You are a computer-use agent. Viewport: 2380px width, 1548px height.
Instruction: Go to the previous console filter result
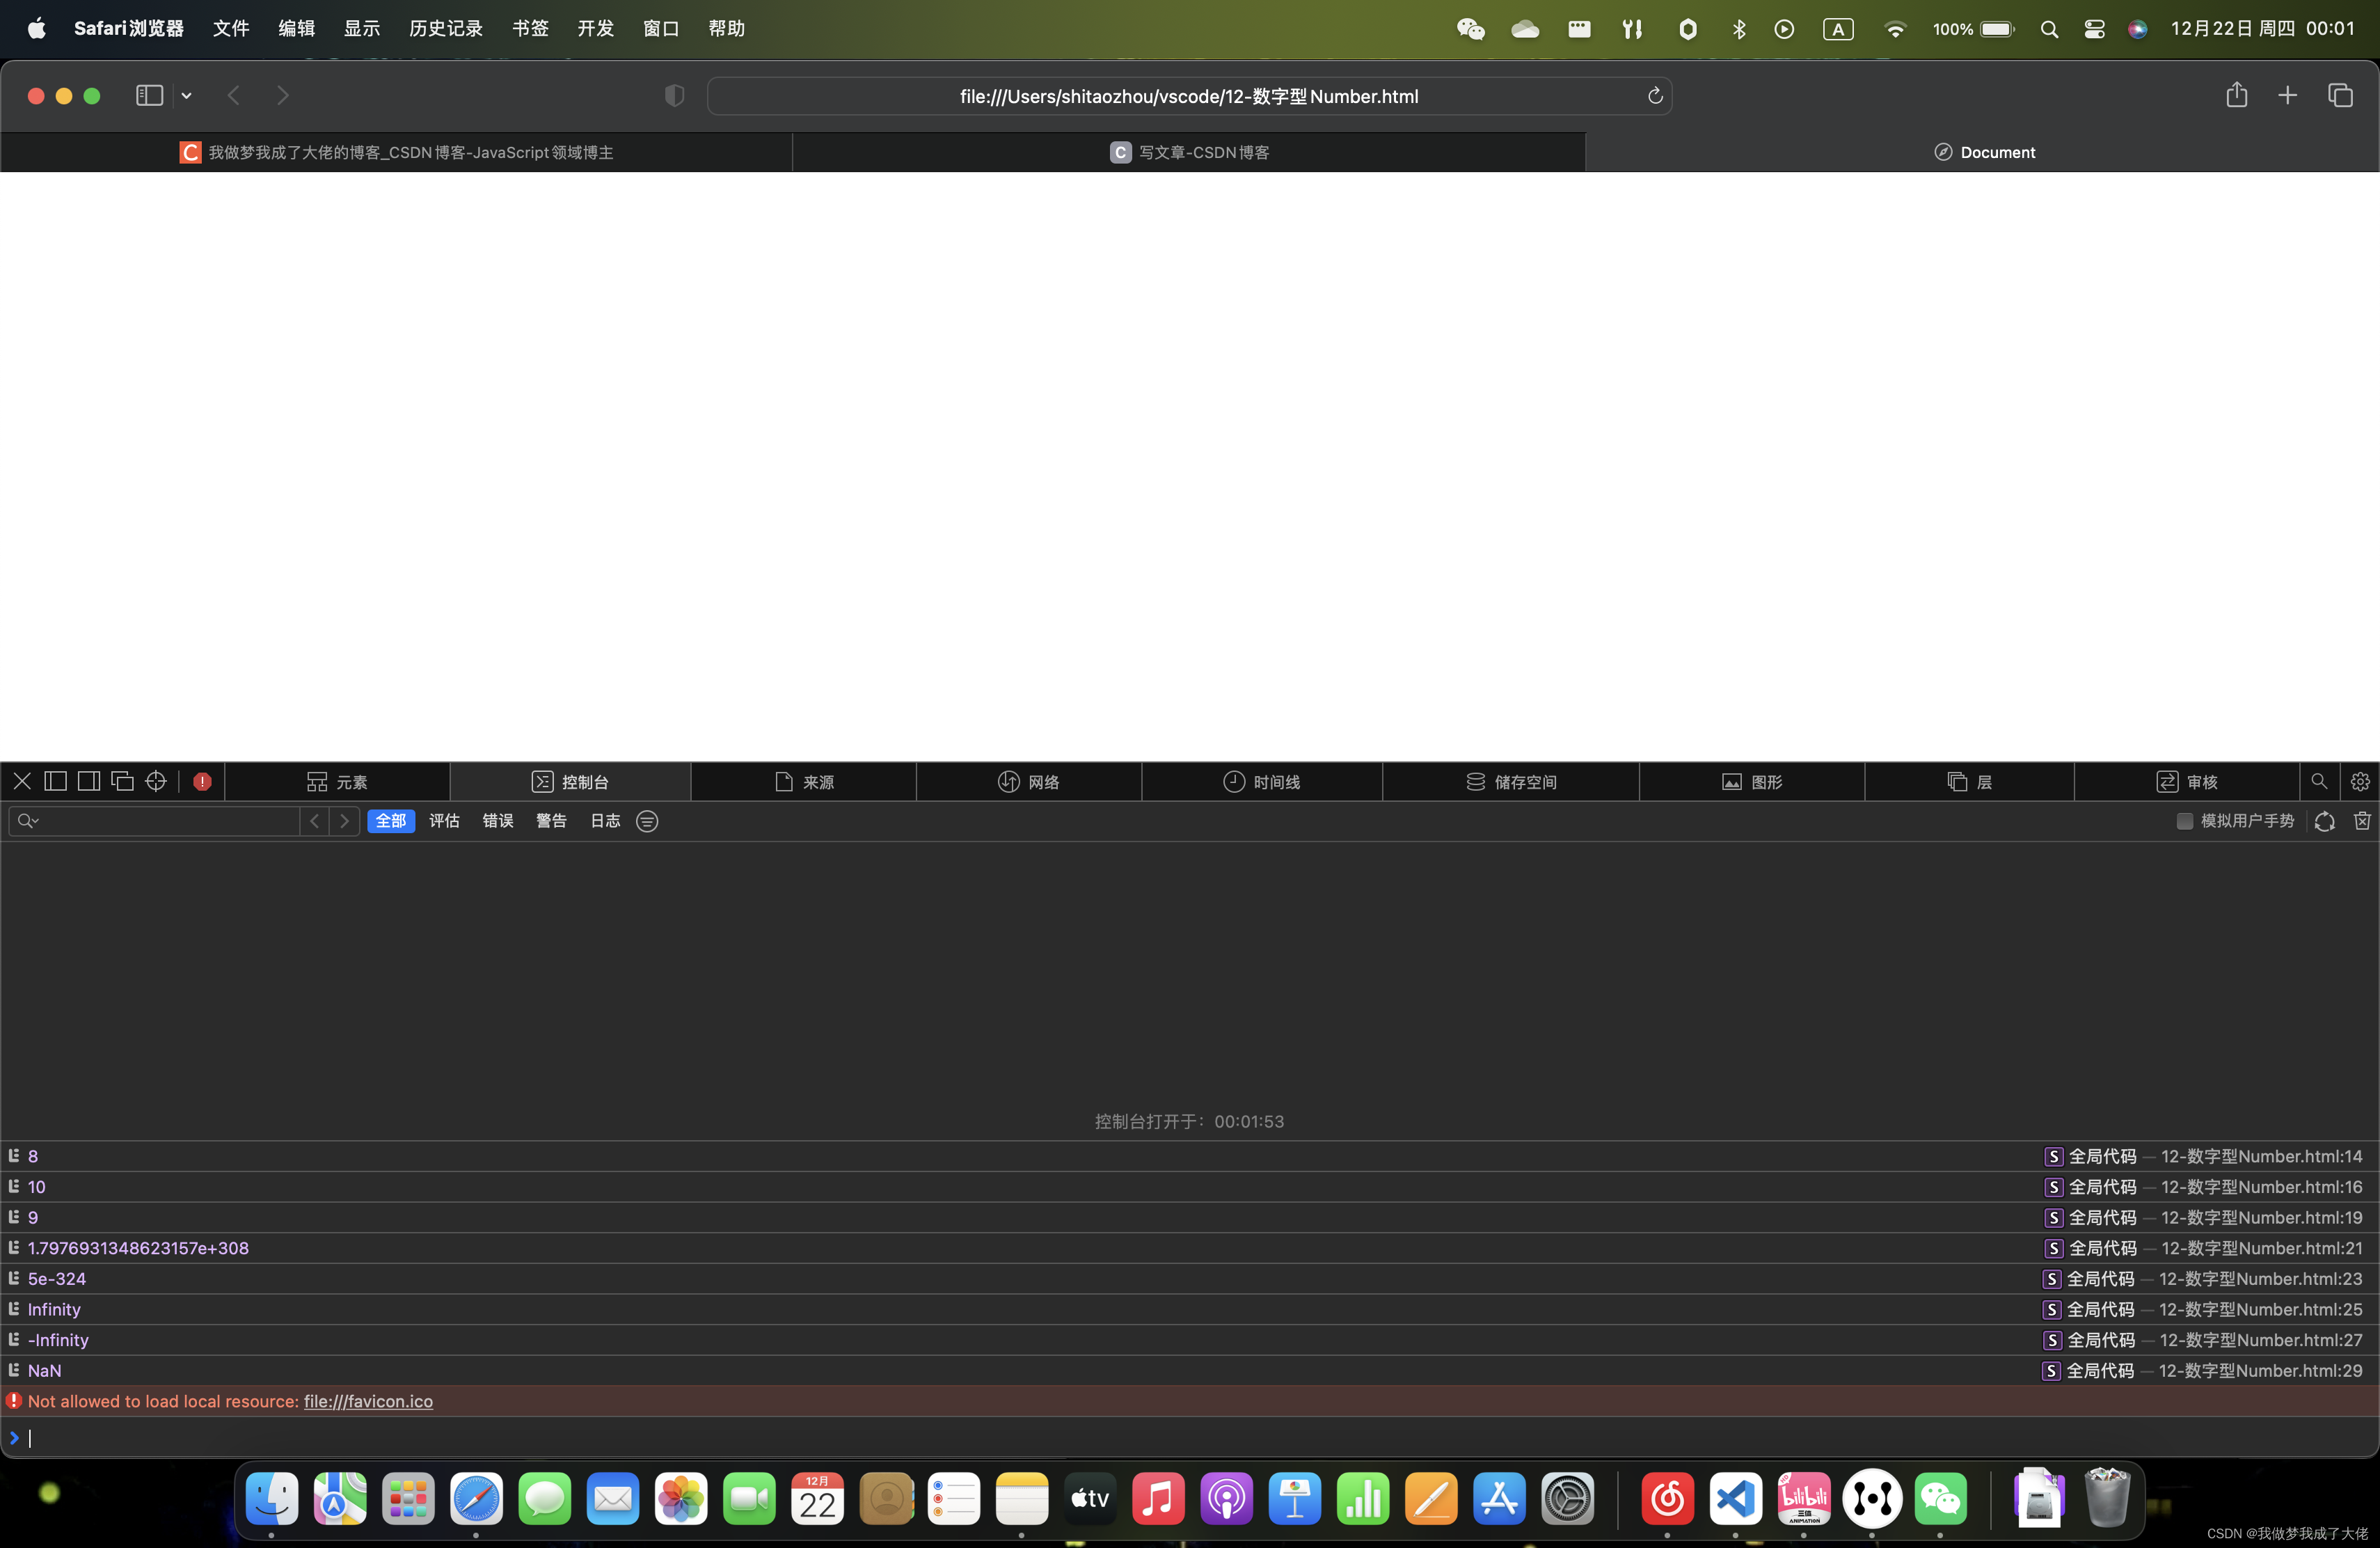(314, 821)
